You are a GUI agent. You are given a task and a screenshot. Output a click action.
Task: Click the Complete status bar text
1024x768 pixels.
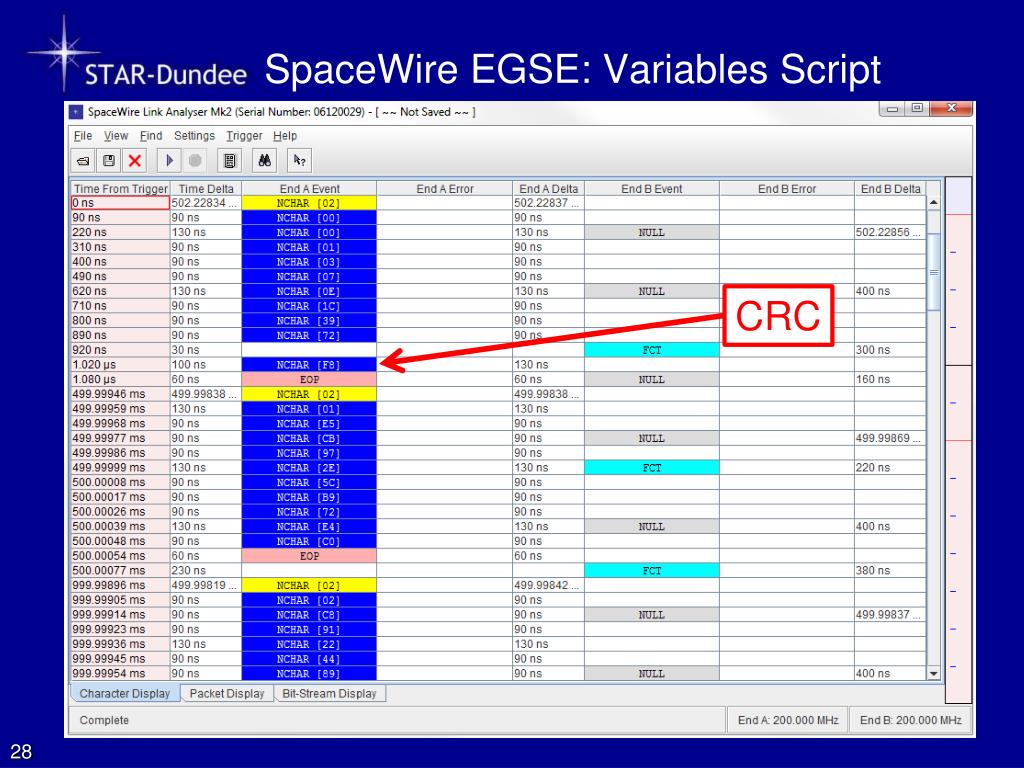point(104,720)
